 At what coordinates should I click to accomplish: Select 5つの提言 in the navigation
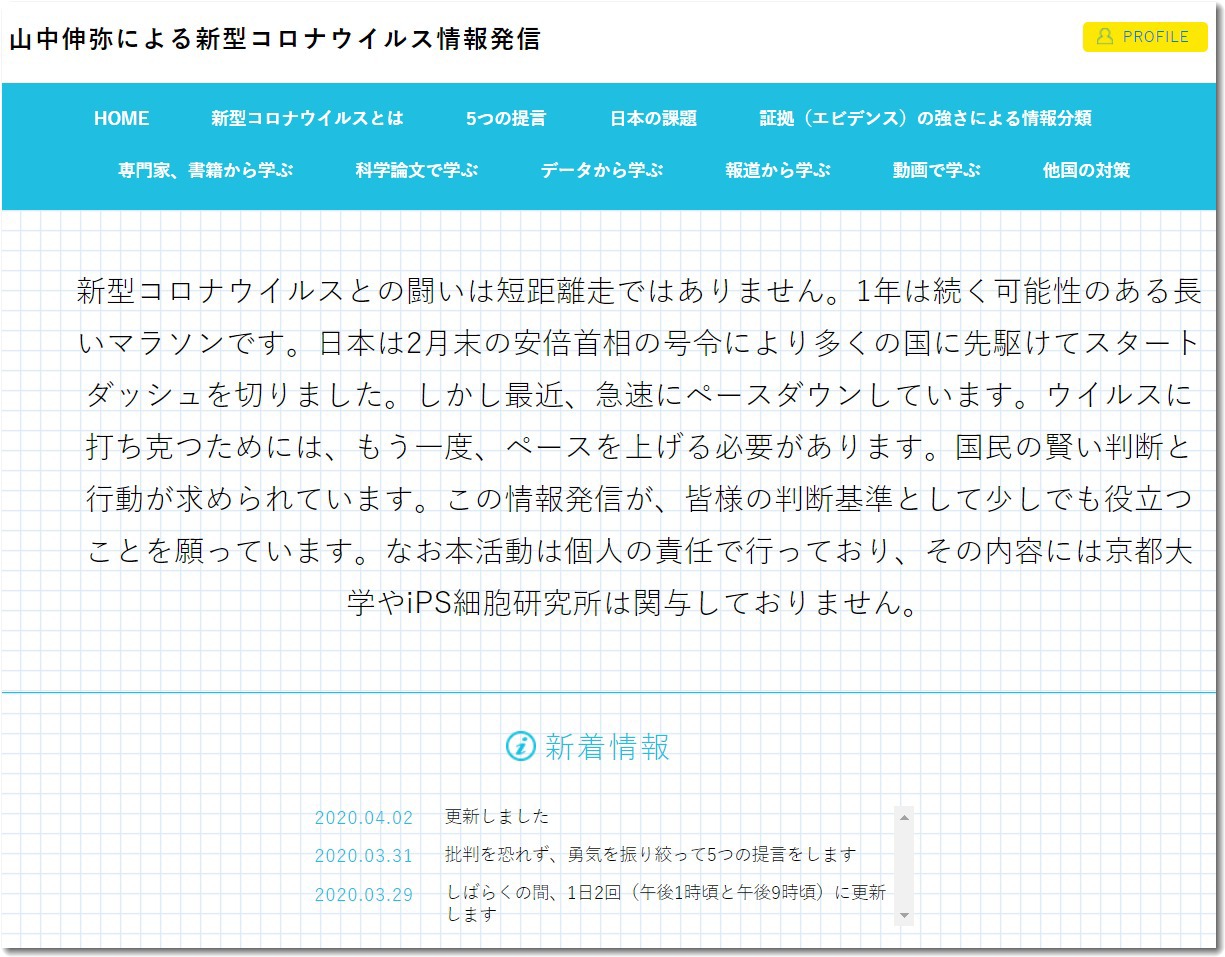506,118
